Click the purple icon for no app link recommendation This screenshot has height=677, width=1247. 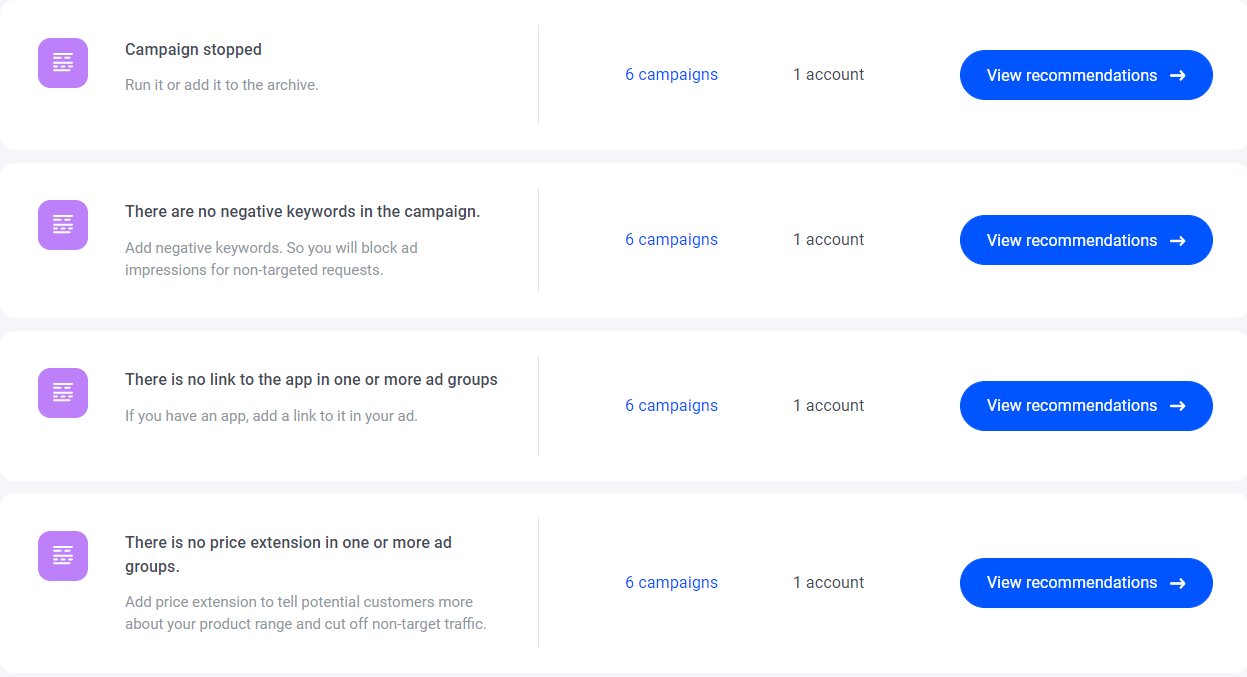point(63,393)
